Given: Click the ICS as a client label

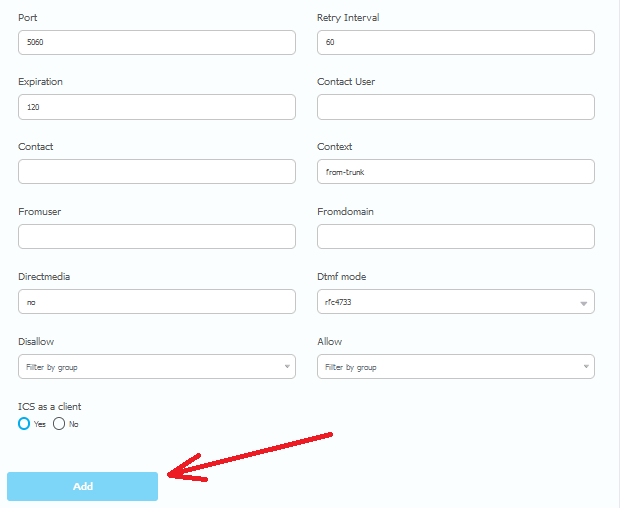Looking at the screenshot, I should 49,406.
